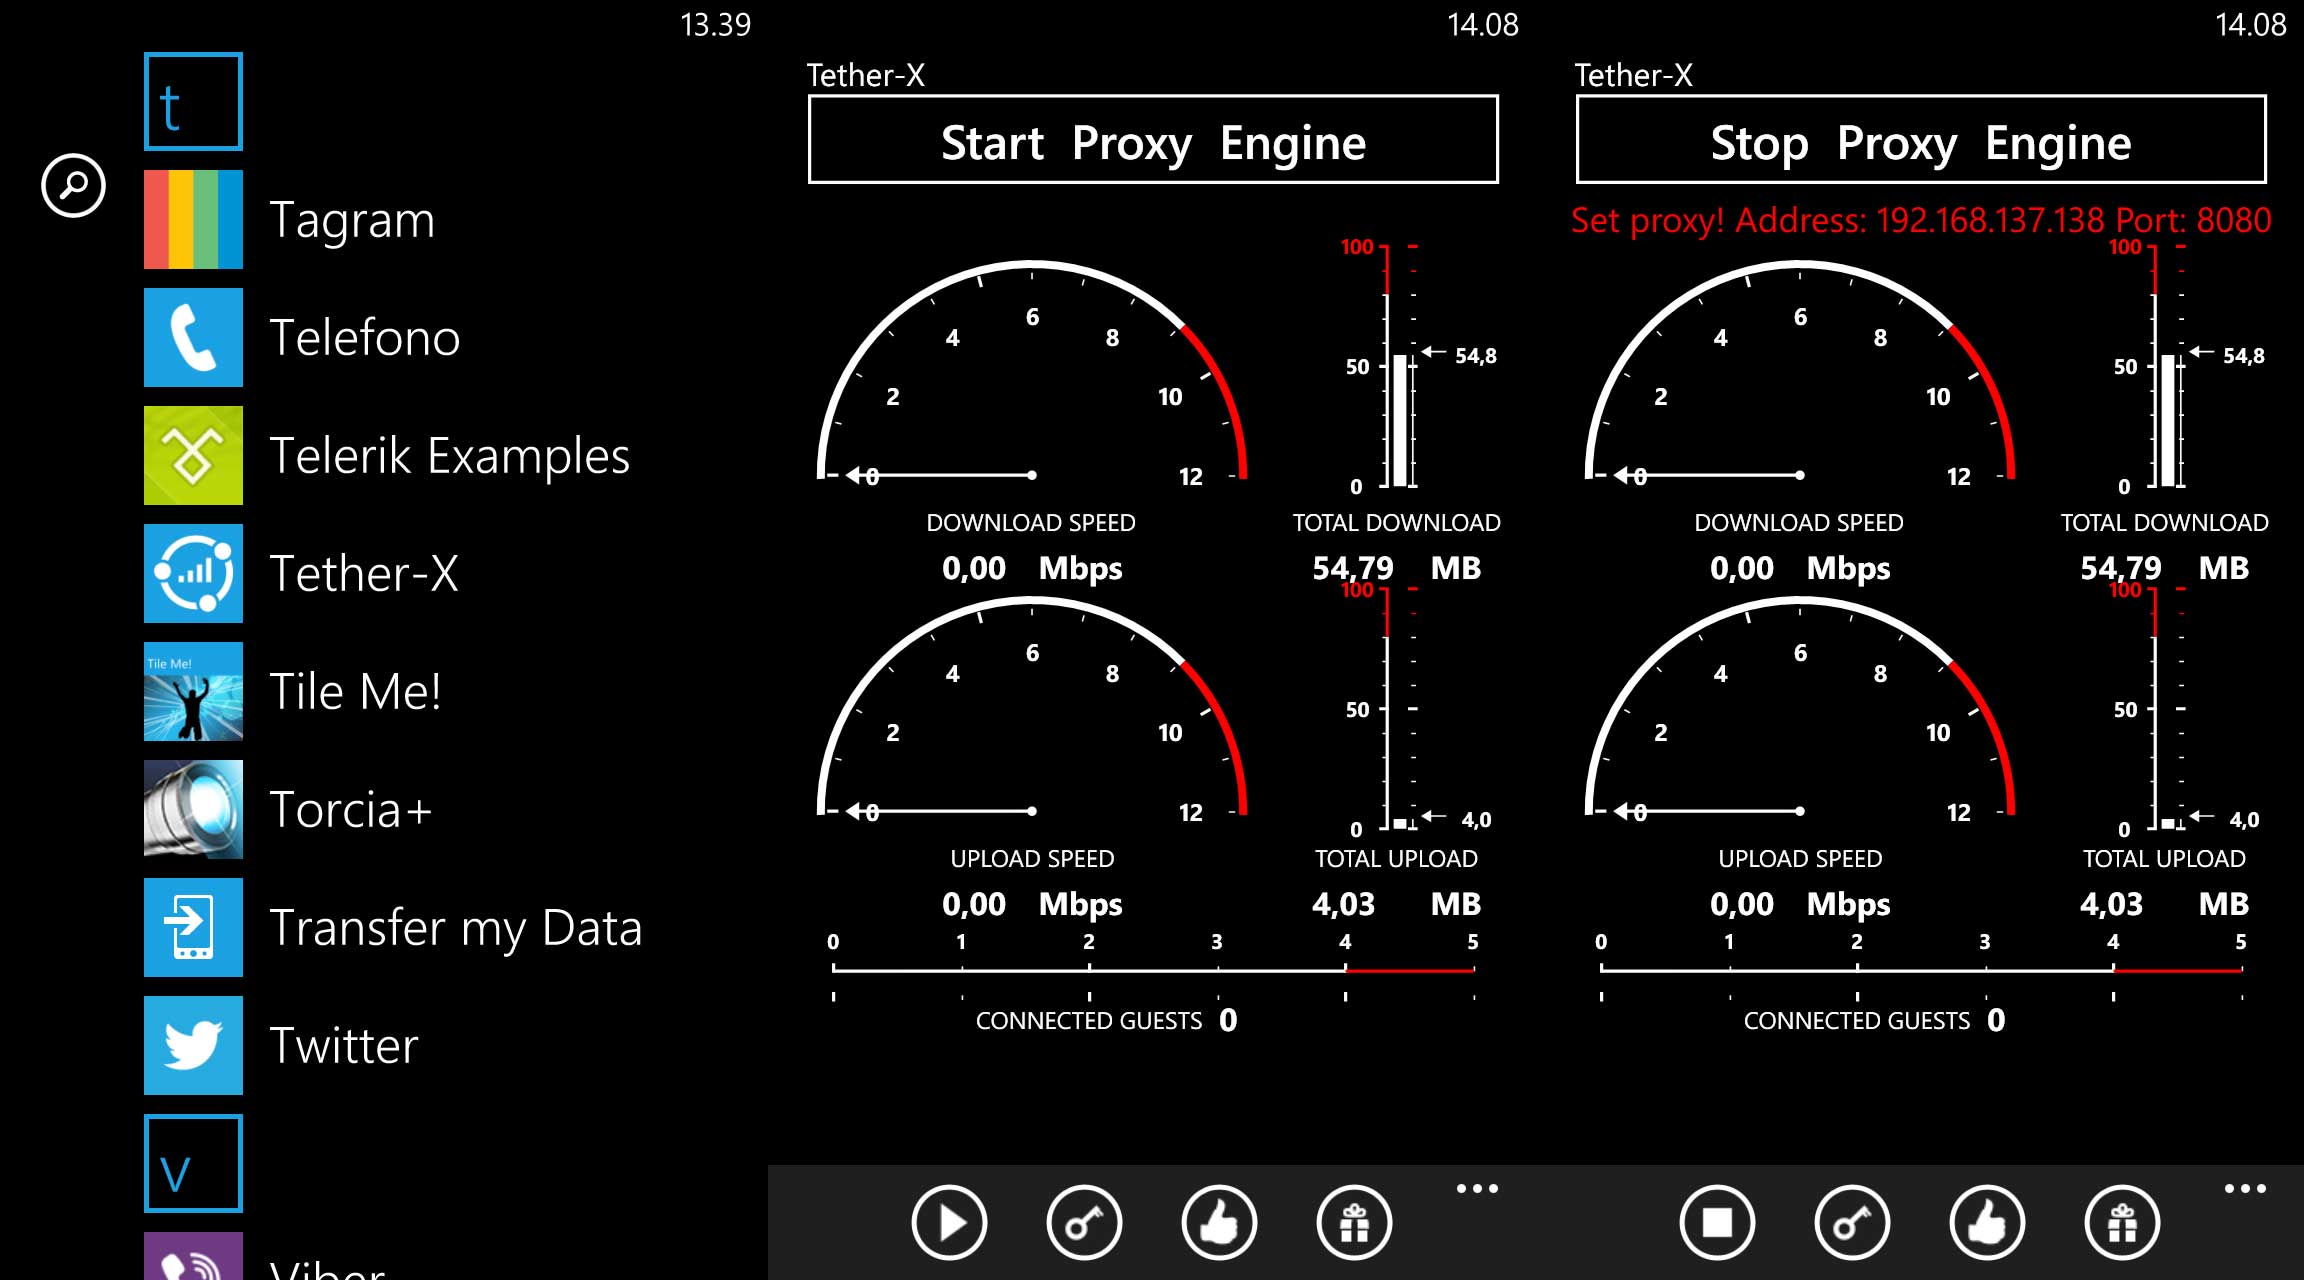Click the red 'Set proxy! Address' message
Viewport: 2304px width, 1280px height.
[x=1921, y=220]
